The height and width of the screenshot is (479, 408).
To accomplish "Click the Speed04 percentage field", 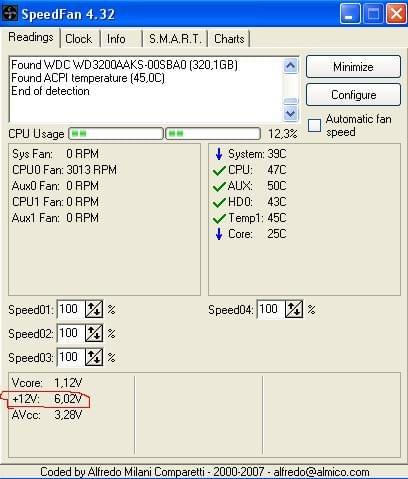I will (270, 309).
